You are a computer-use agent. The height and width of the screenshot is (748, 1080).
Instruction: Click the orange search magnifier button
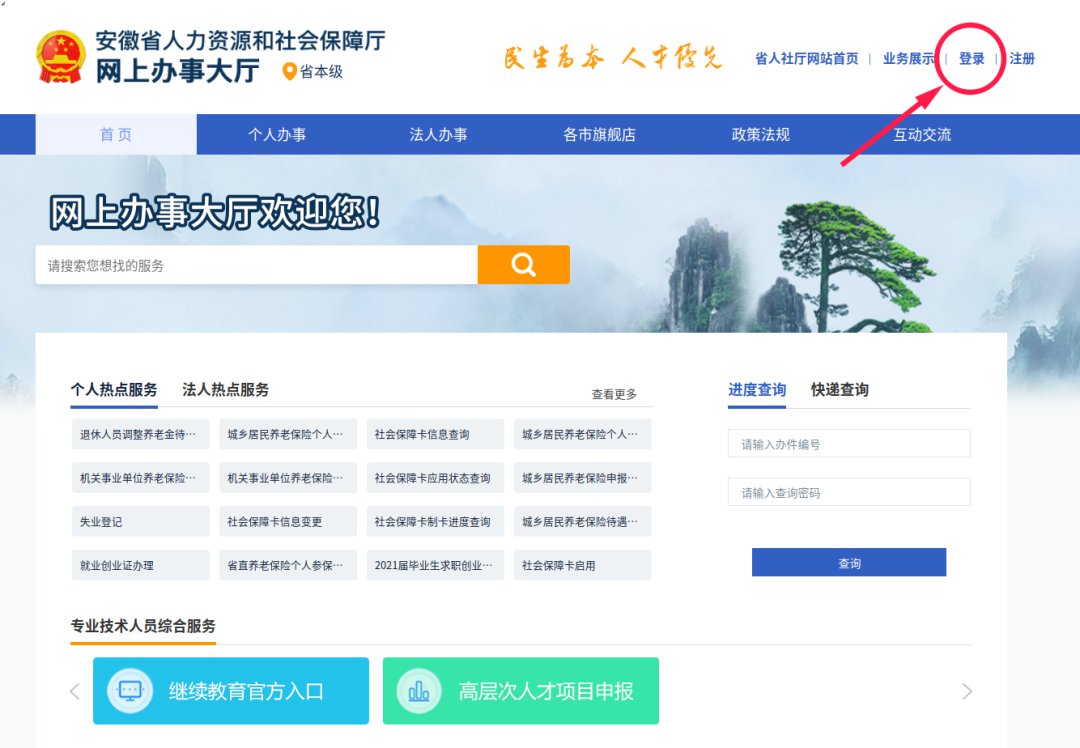click(x=523, y=265)
